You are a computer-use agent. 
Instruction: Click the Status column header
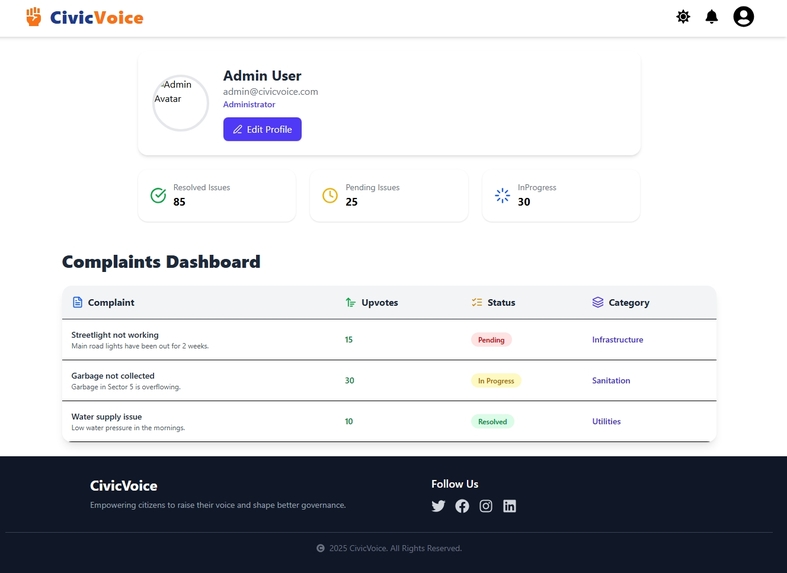click(x=501, y=303)
